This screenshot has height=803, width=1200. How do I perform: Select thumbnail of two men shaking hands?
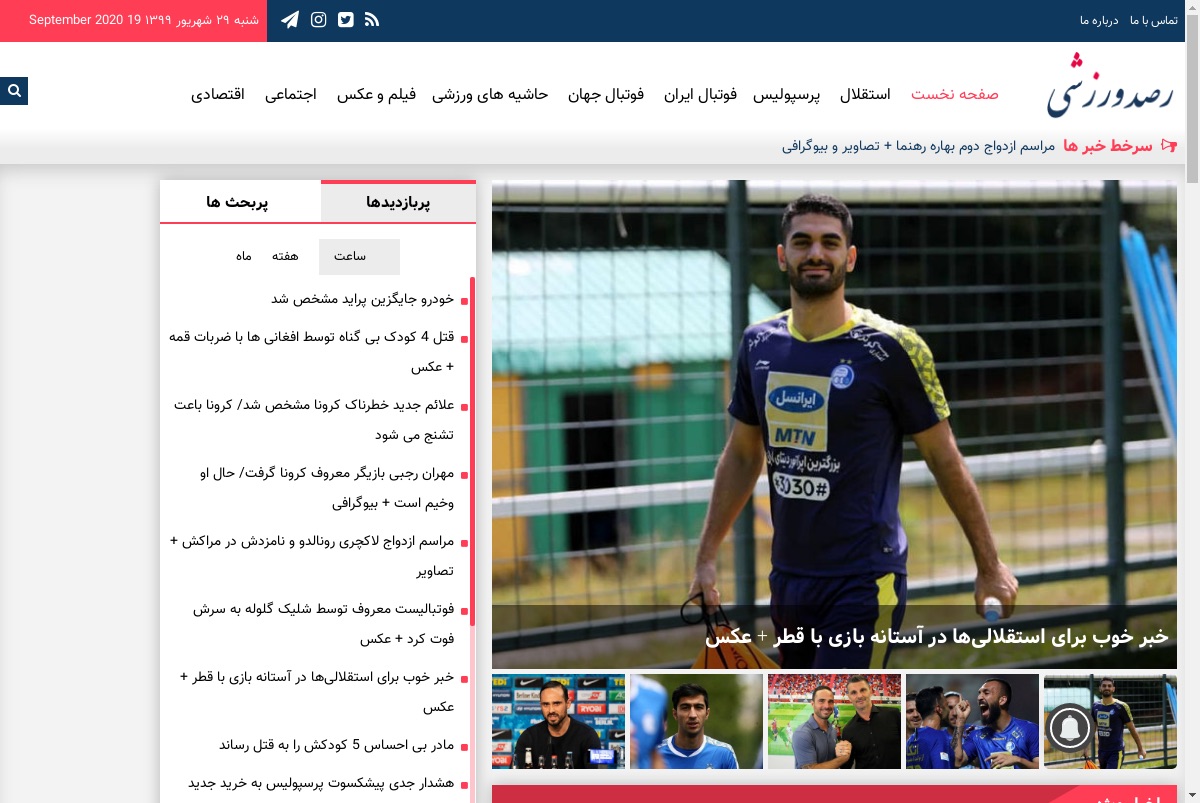834,721
